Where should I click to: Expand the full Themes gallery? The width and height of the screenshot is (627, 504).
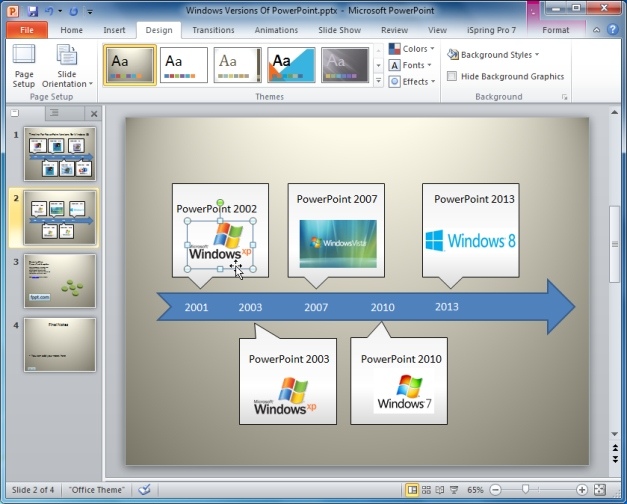point(378,81)
